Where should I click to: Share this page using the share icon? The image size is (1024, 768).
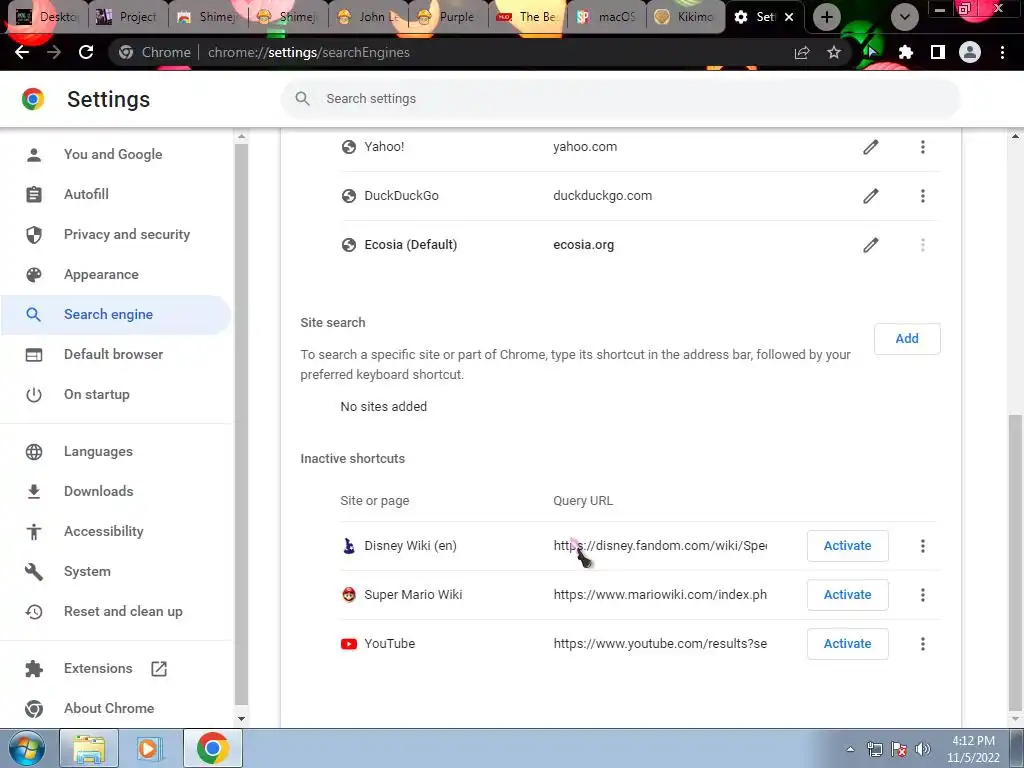802,52
